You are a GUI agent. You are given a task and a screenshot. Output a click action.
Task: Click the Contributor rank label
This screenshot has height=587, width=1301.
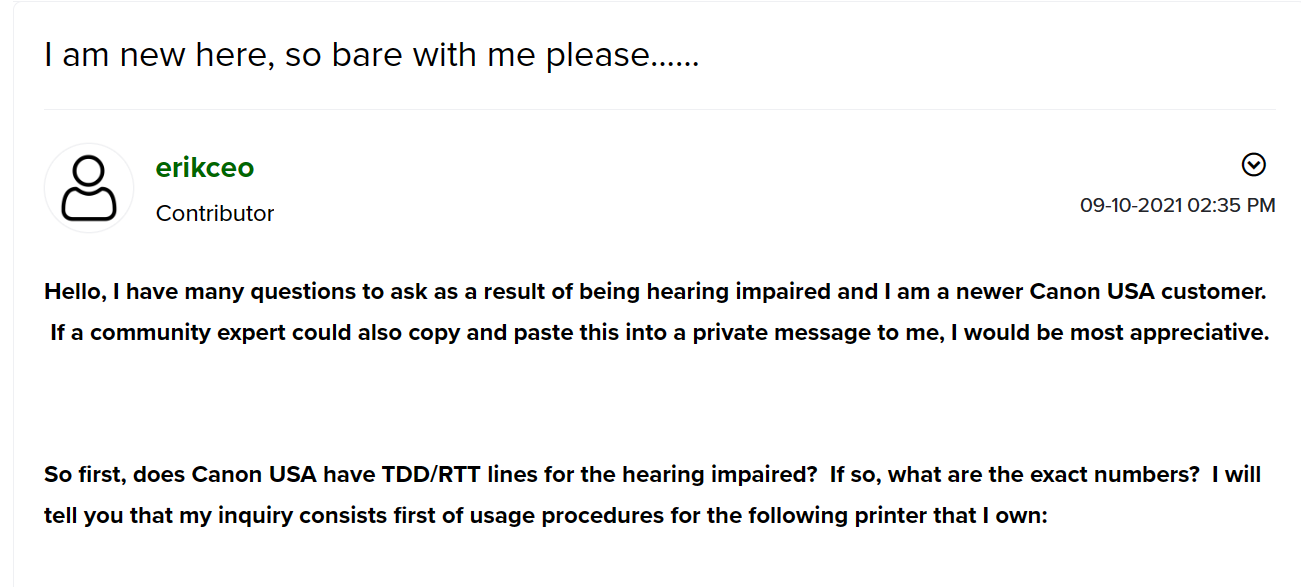click(x=215, y=213)
